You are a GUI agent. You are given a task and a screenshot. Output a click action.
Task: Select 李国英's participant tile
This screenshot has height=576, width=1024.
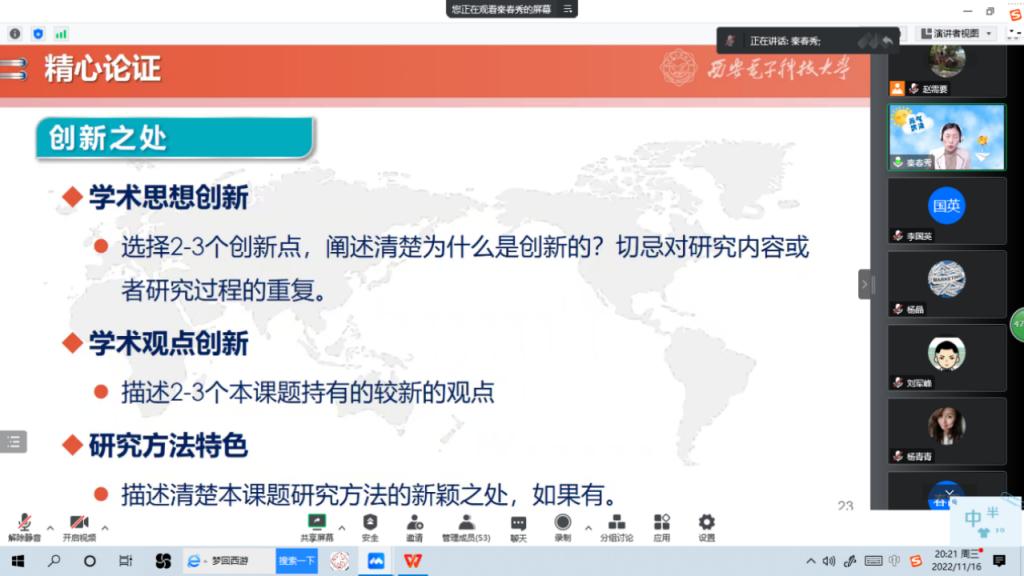946,210
